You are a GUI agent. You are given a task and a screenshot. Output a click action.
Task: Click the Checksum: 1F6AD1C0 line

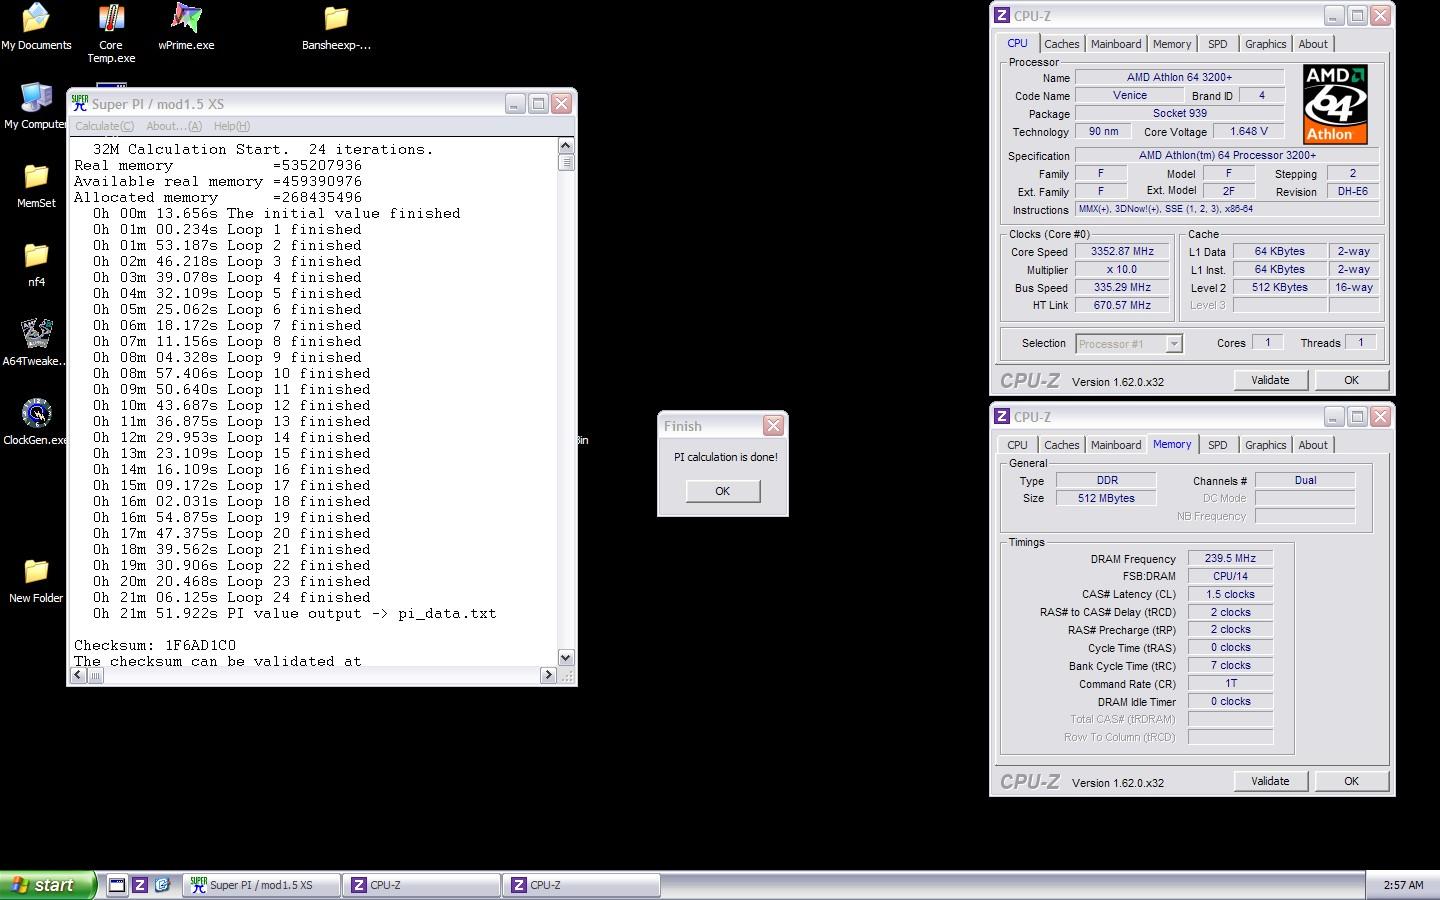pos(155,646)
